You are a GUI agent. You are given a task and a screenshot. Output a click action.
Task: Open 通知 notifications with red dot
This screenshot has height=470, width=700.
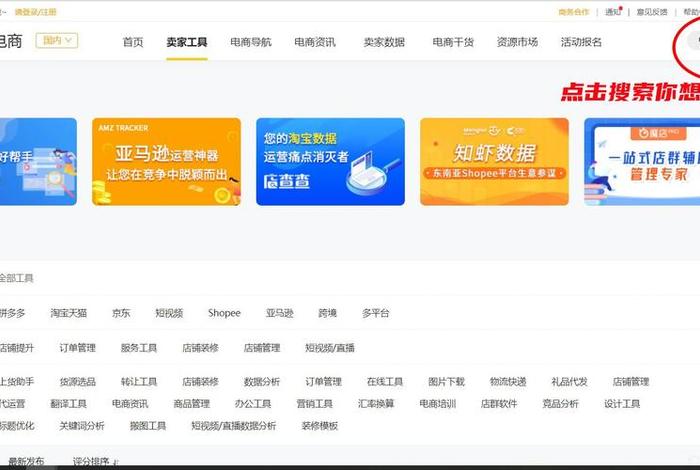click(613, 12)
